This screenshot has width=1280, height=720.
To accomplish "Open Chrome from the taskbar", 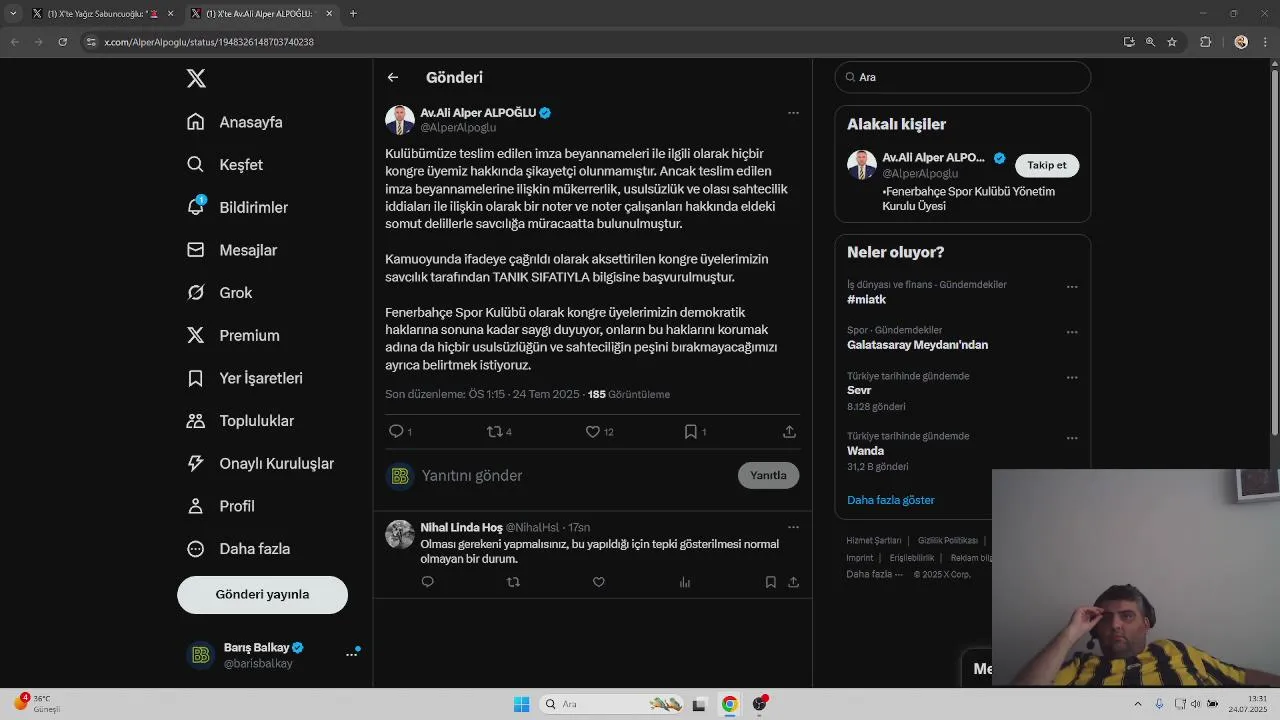I will tap(730, 704).
